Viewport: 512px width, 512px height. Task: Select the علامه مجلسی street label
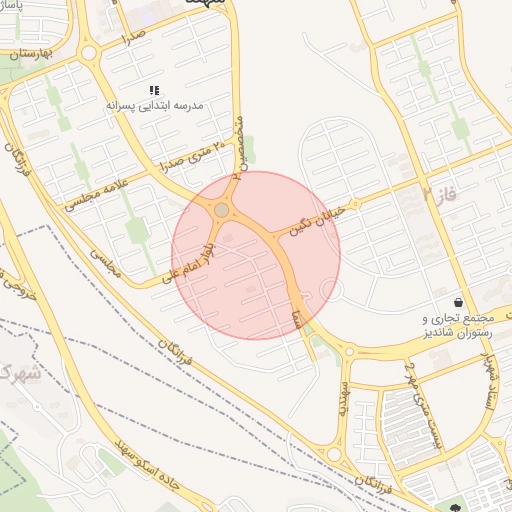[x=96, y=195]
